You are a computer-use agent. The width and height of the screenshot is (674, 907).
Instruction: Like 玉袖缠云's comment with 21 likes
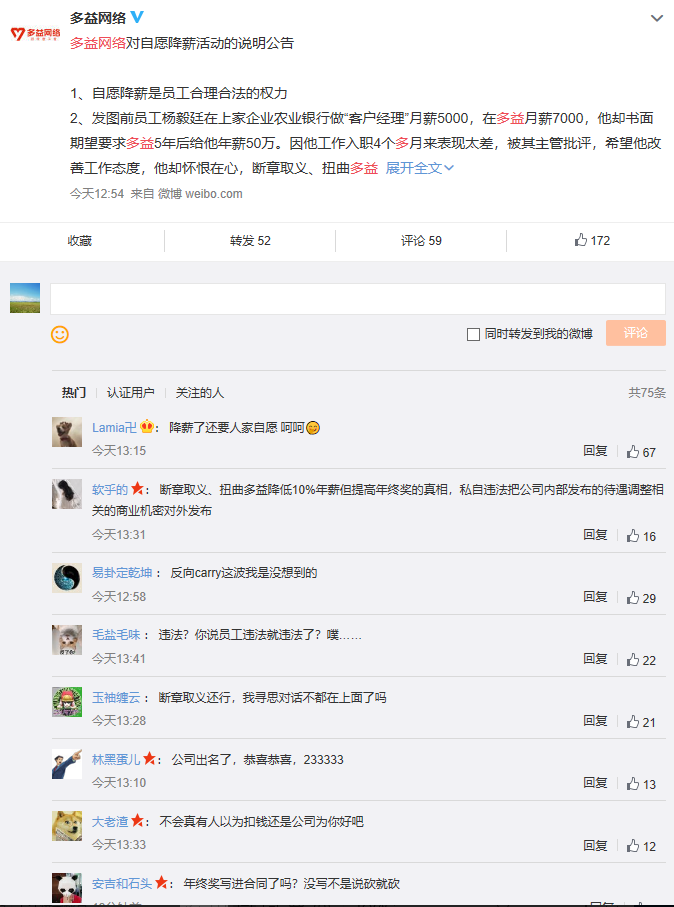tap(641, 721)
